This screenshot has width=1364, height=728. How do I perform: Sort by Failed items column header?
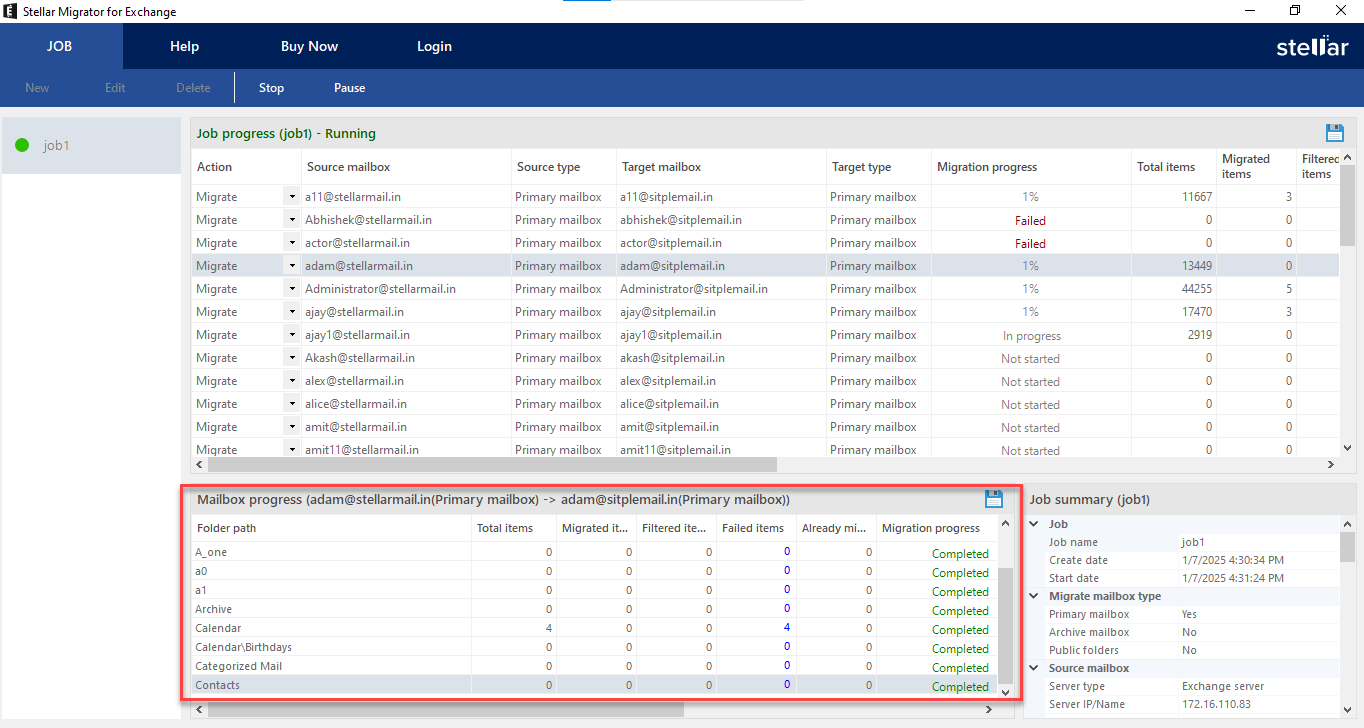pyautogui.click(x=756, y=528)
